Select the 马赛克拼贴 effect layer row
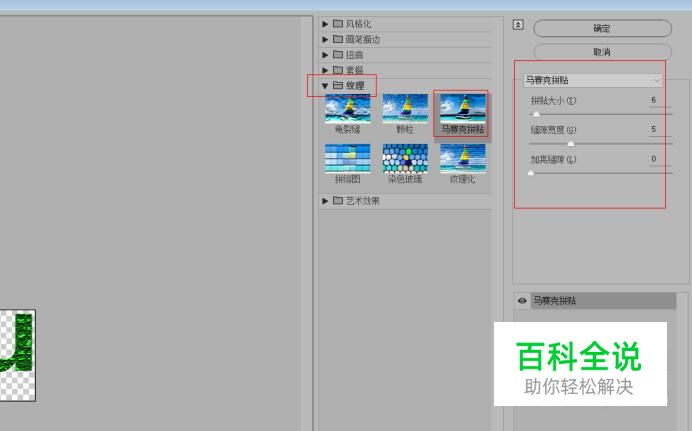The height and width of the screenshot is (431, 692). tap(603, 301)
